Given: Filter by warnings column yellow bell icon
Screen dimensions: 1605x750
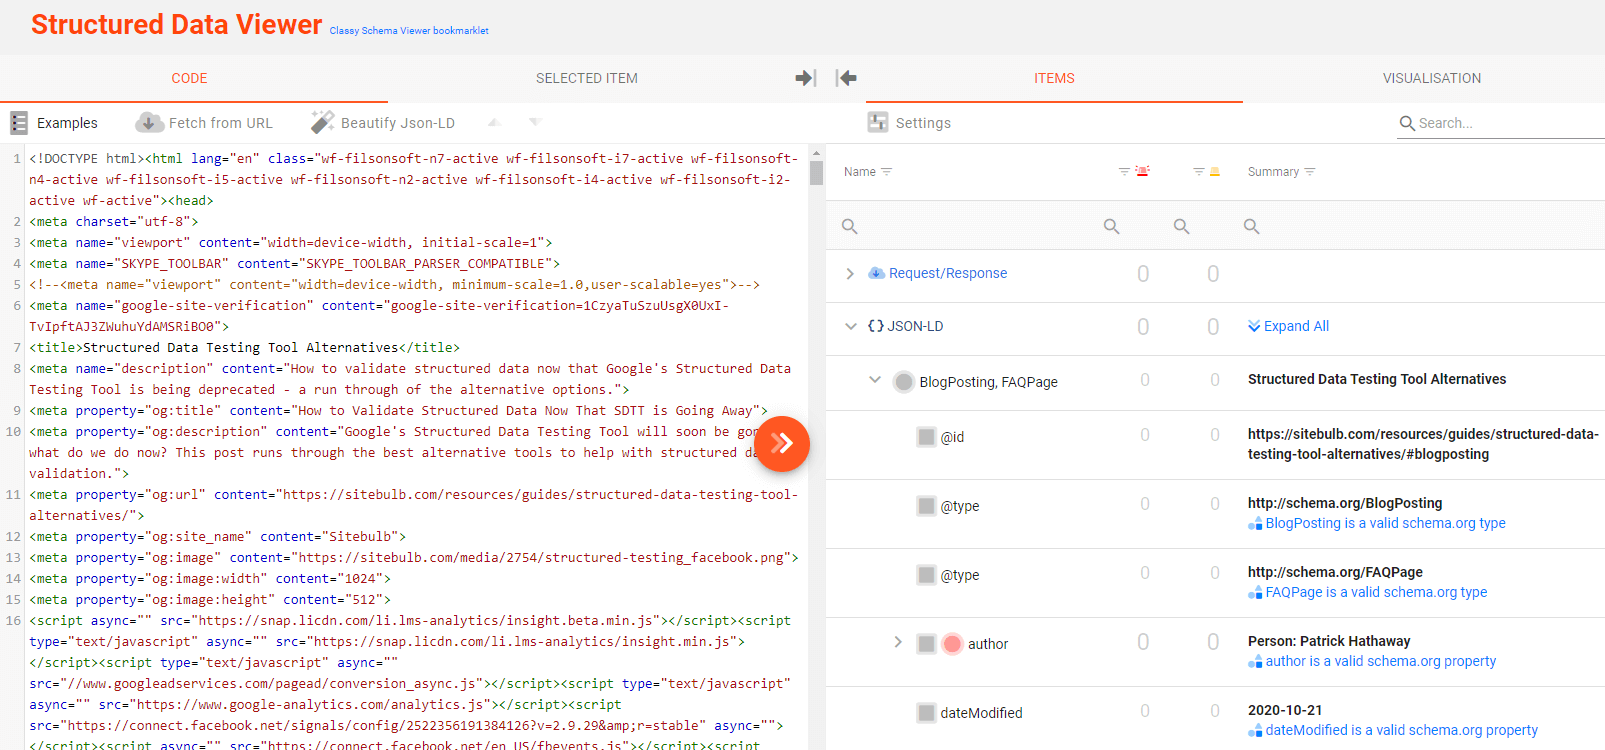Looking at the screenshot, I should 1215,172.
